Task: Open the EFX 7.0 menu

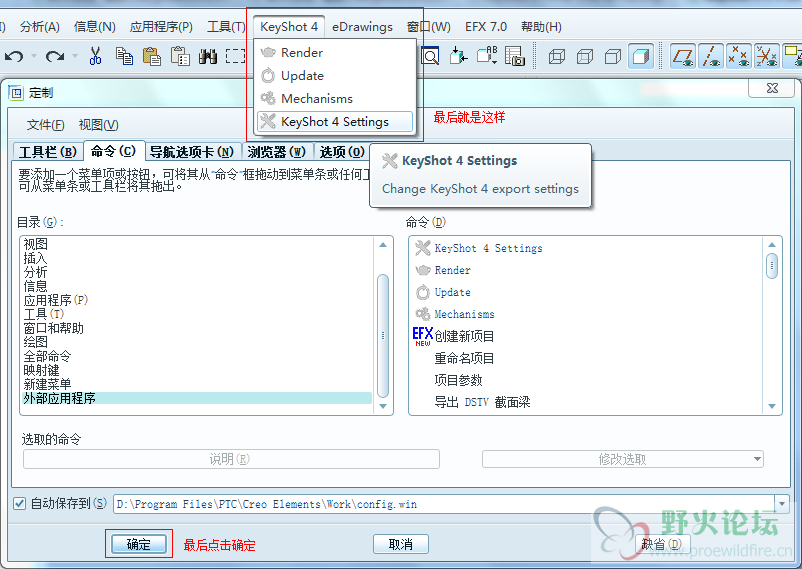Action: [x=485, y=27]
